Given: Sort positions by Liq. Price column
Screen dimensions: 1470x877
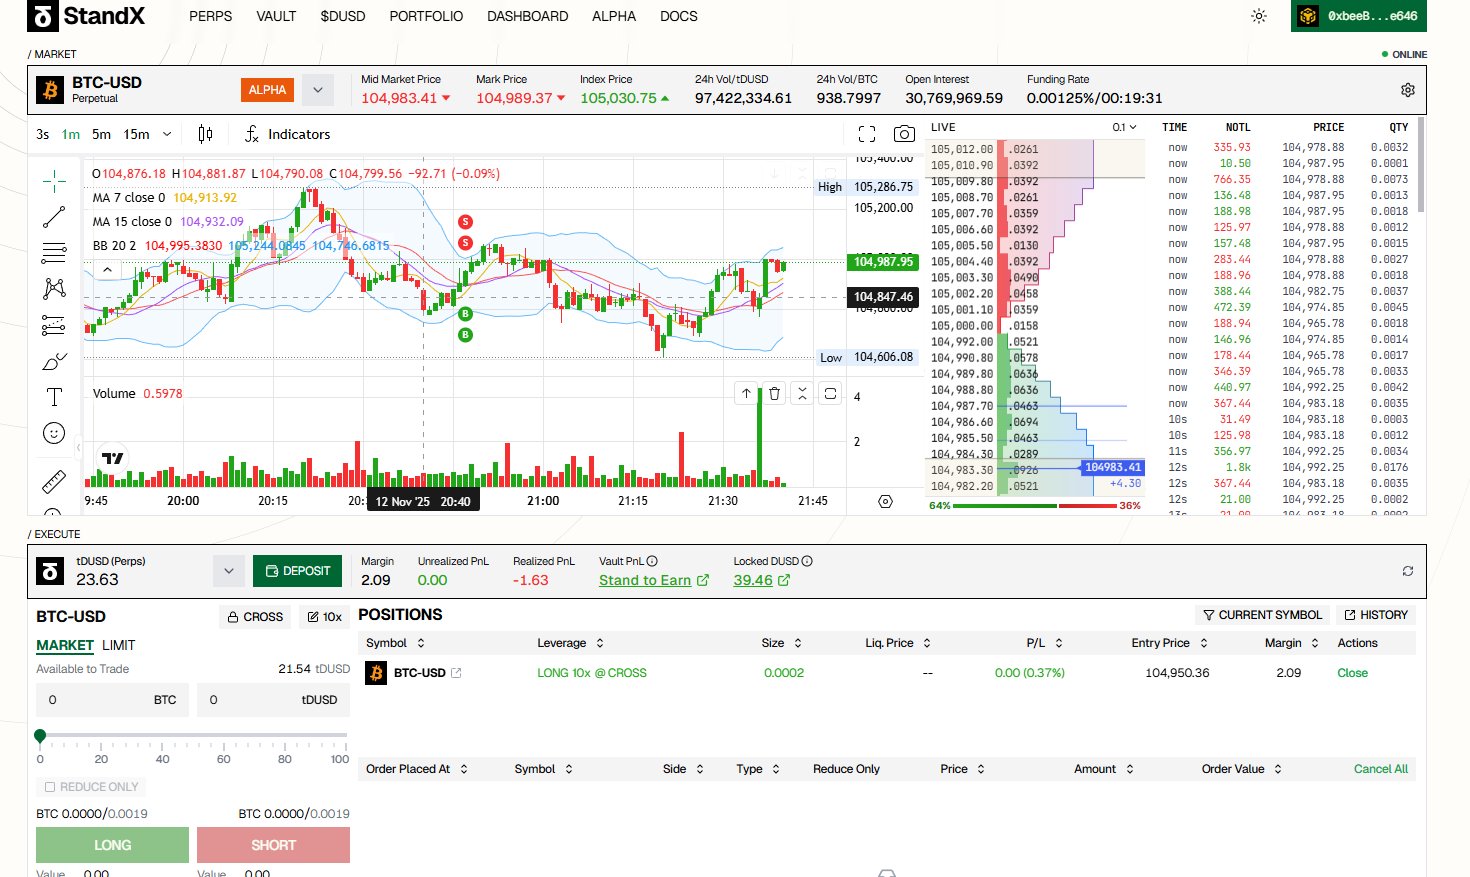Looking at the screenshot, I should 899,643.
